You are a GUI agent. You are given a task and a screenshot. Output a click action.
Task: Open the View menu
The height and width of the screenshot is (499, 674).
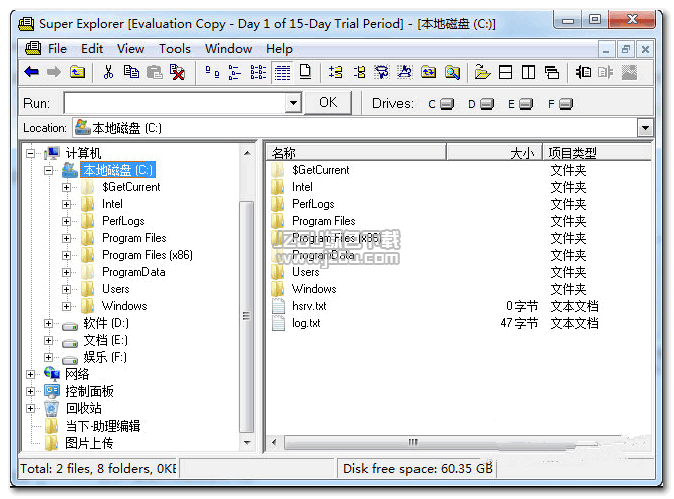click(x=130, y=49)
